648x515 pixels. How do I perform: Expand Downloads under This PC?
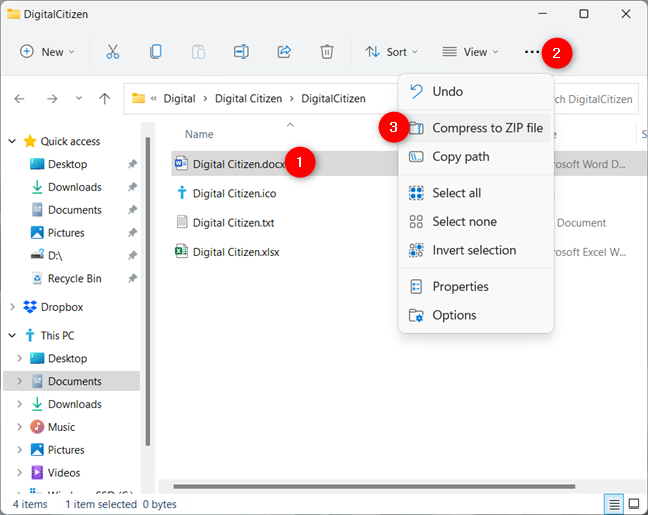pos(19,404)
